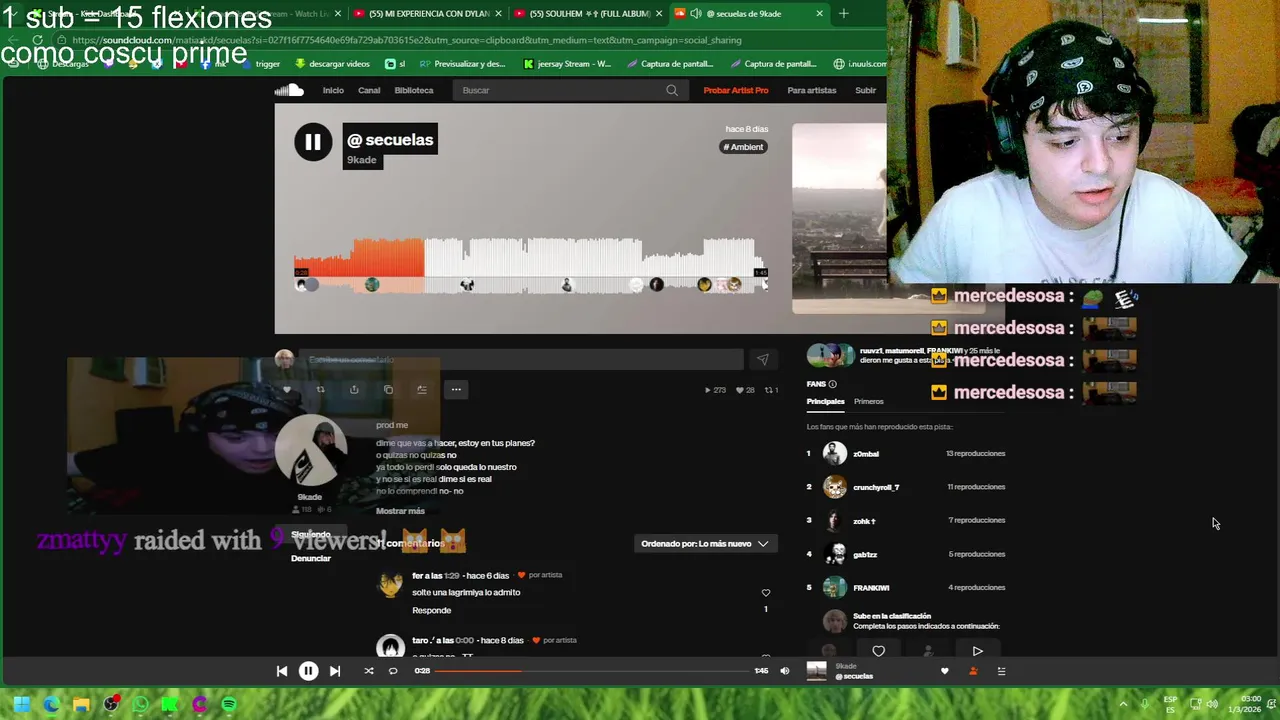Screen dimensions: 1280x720
Task: Jump to the 1:29 timestamp in fer's comment
Action: pyautogui.click(x=452, y=576)
